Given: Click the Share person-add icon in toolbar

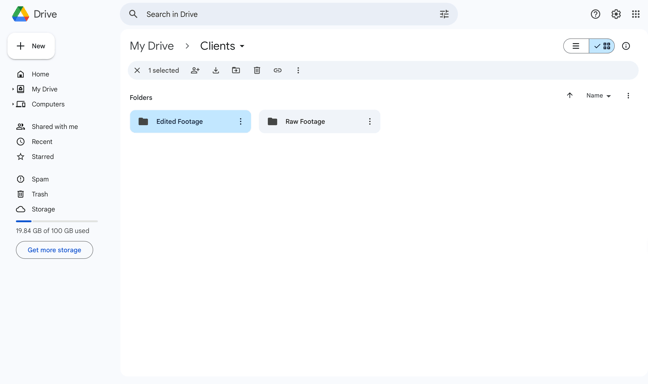Looking at the screenshot, I should click(195, 70).
